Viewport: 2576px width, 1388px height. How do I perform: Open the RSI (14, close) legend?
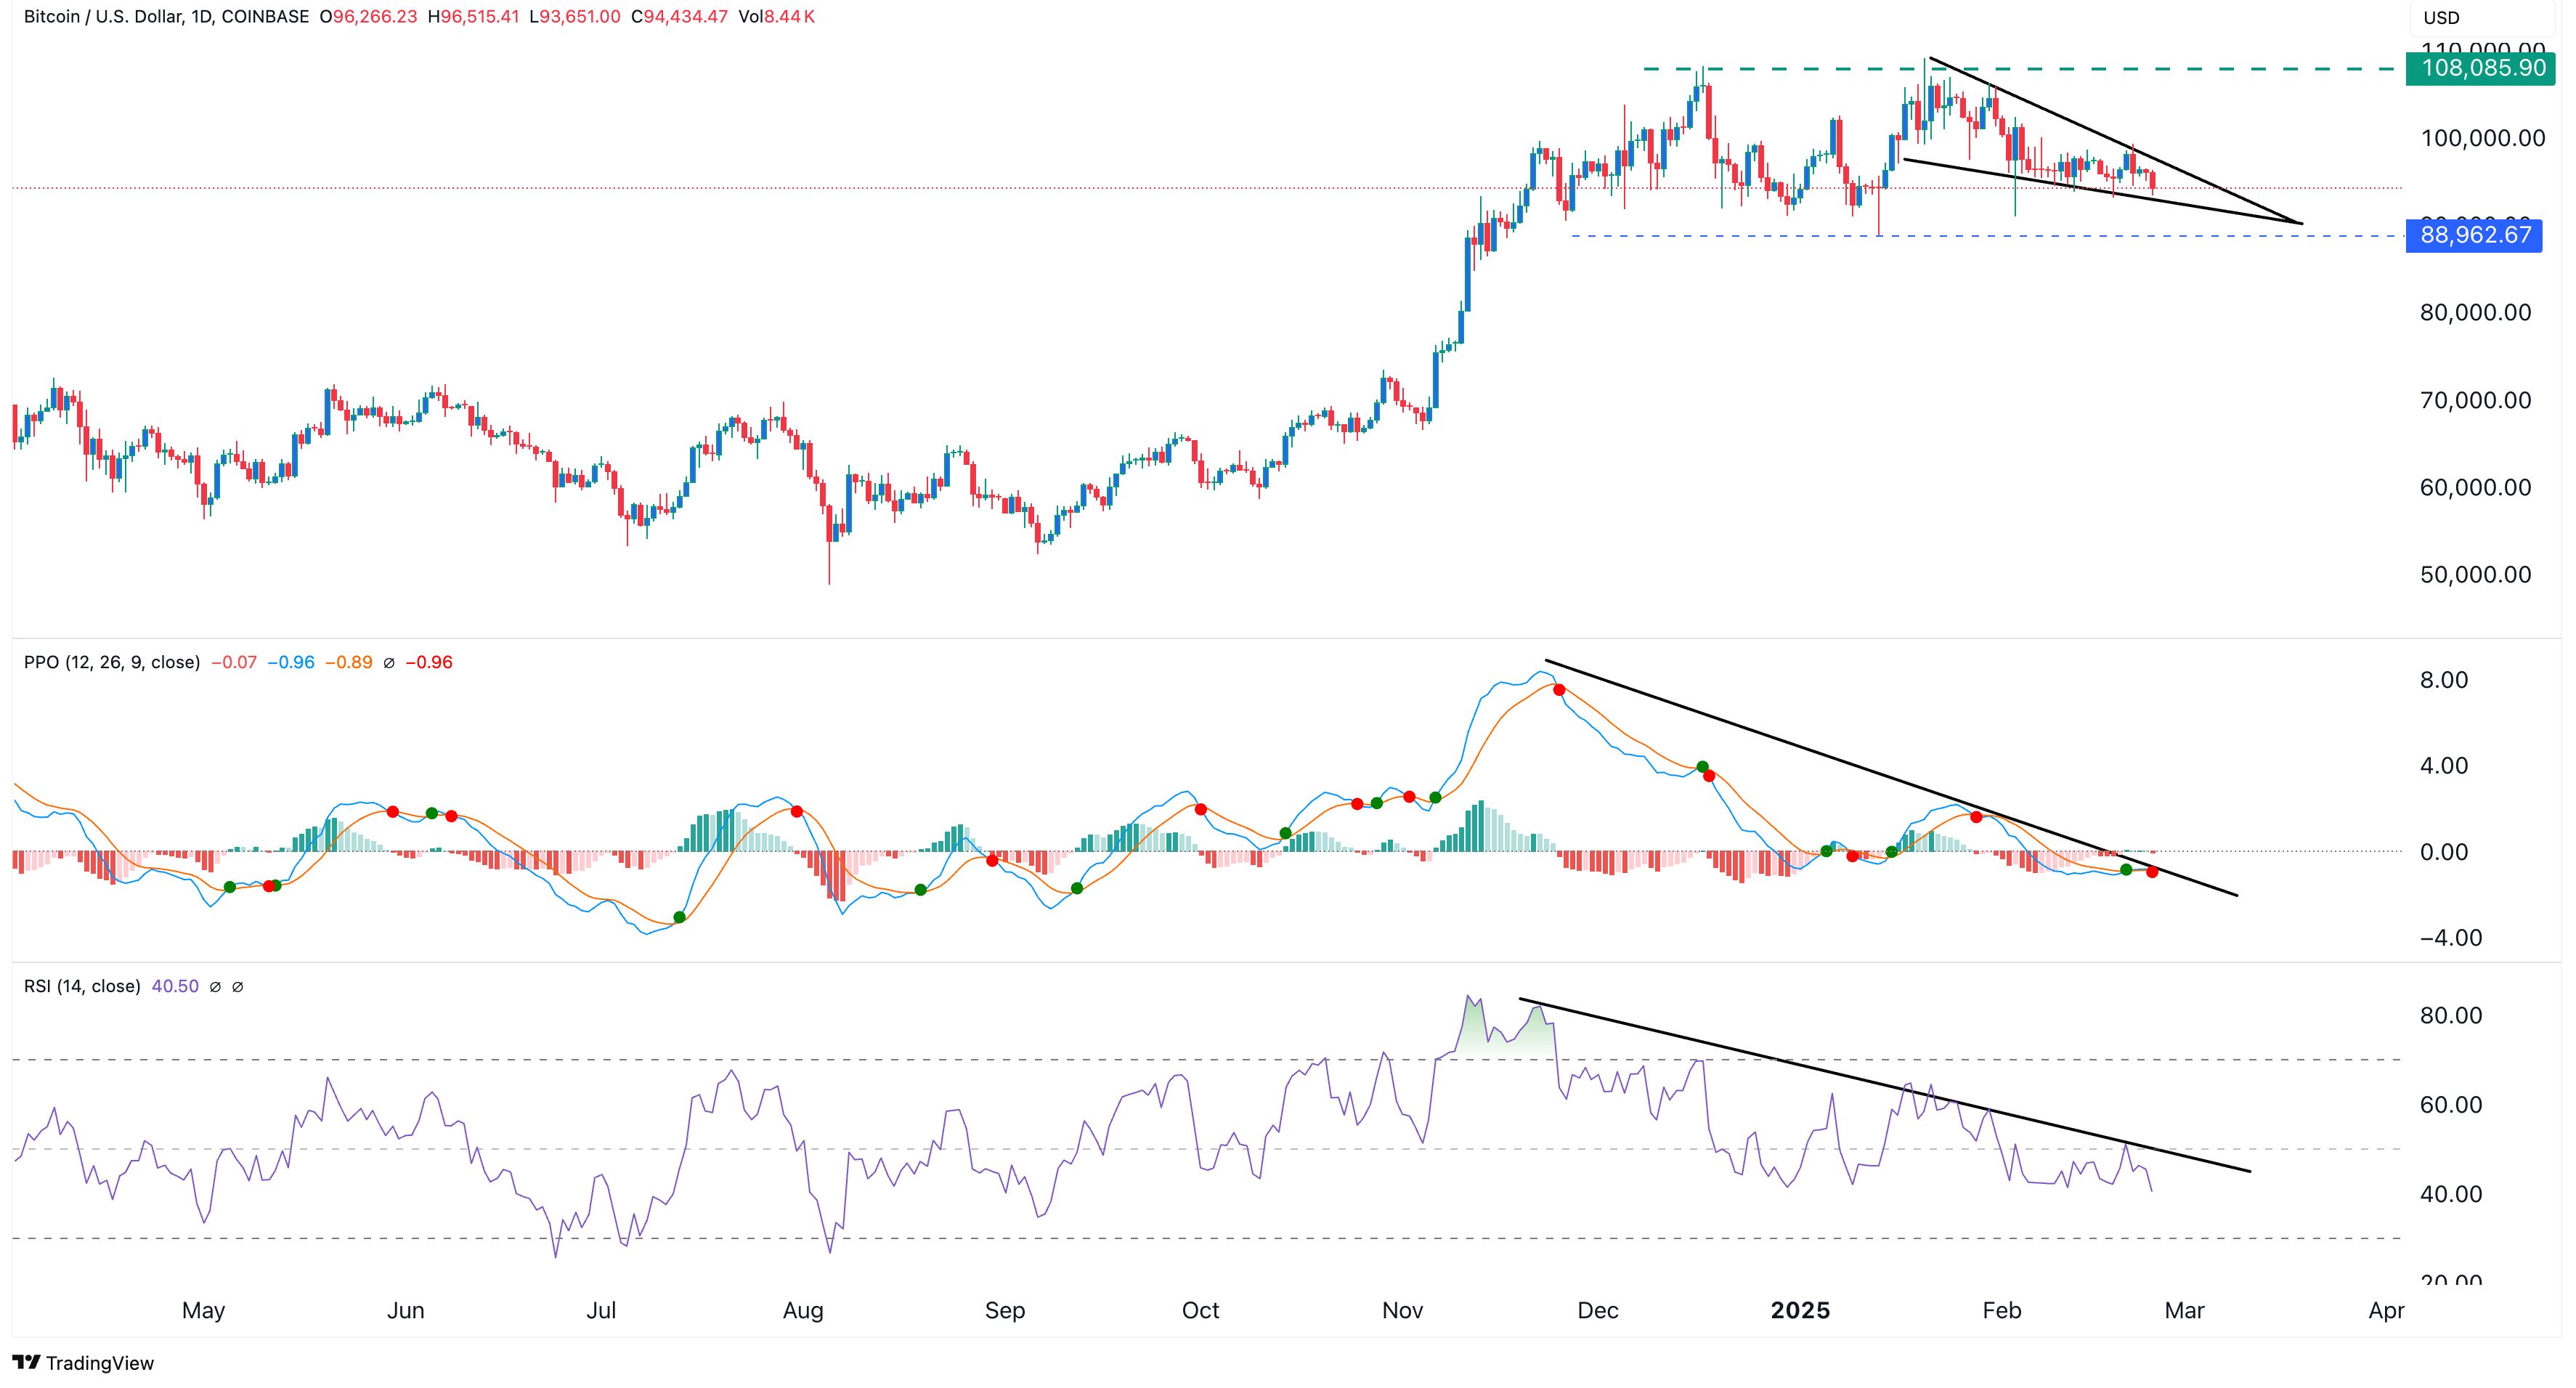click(82, 986)
